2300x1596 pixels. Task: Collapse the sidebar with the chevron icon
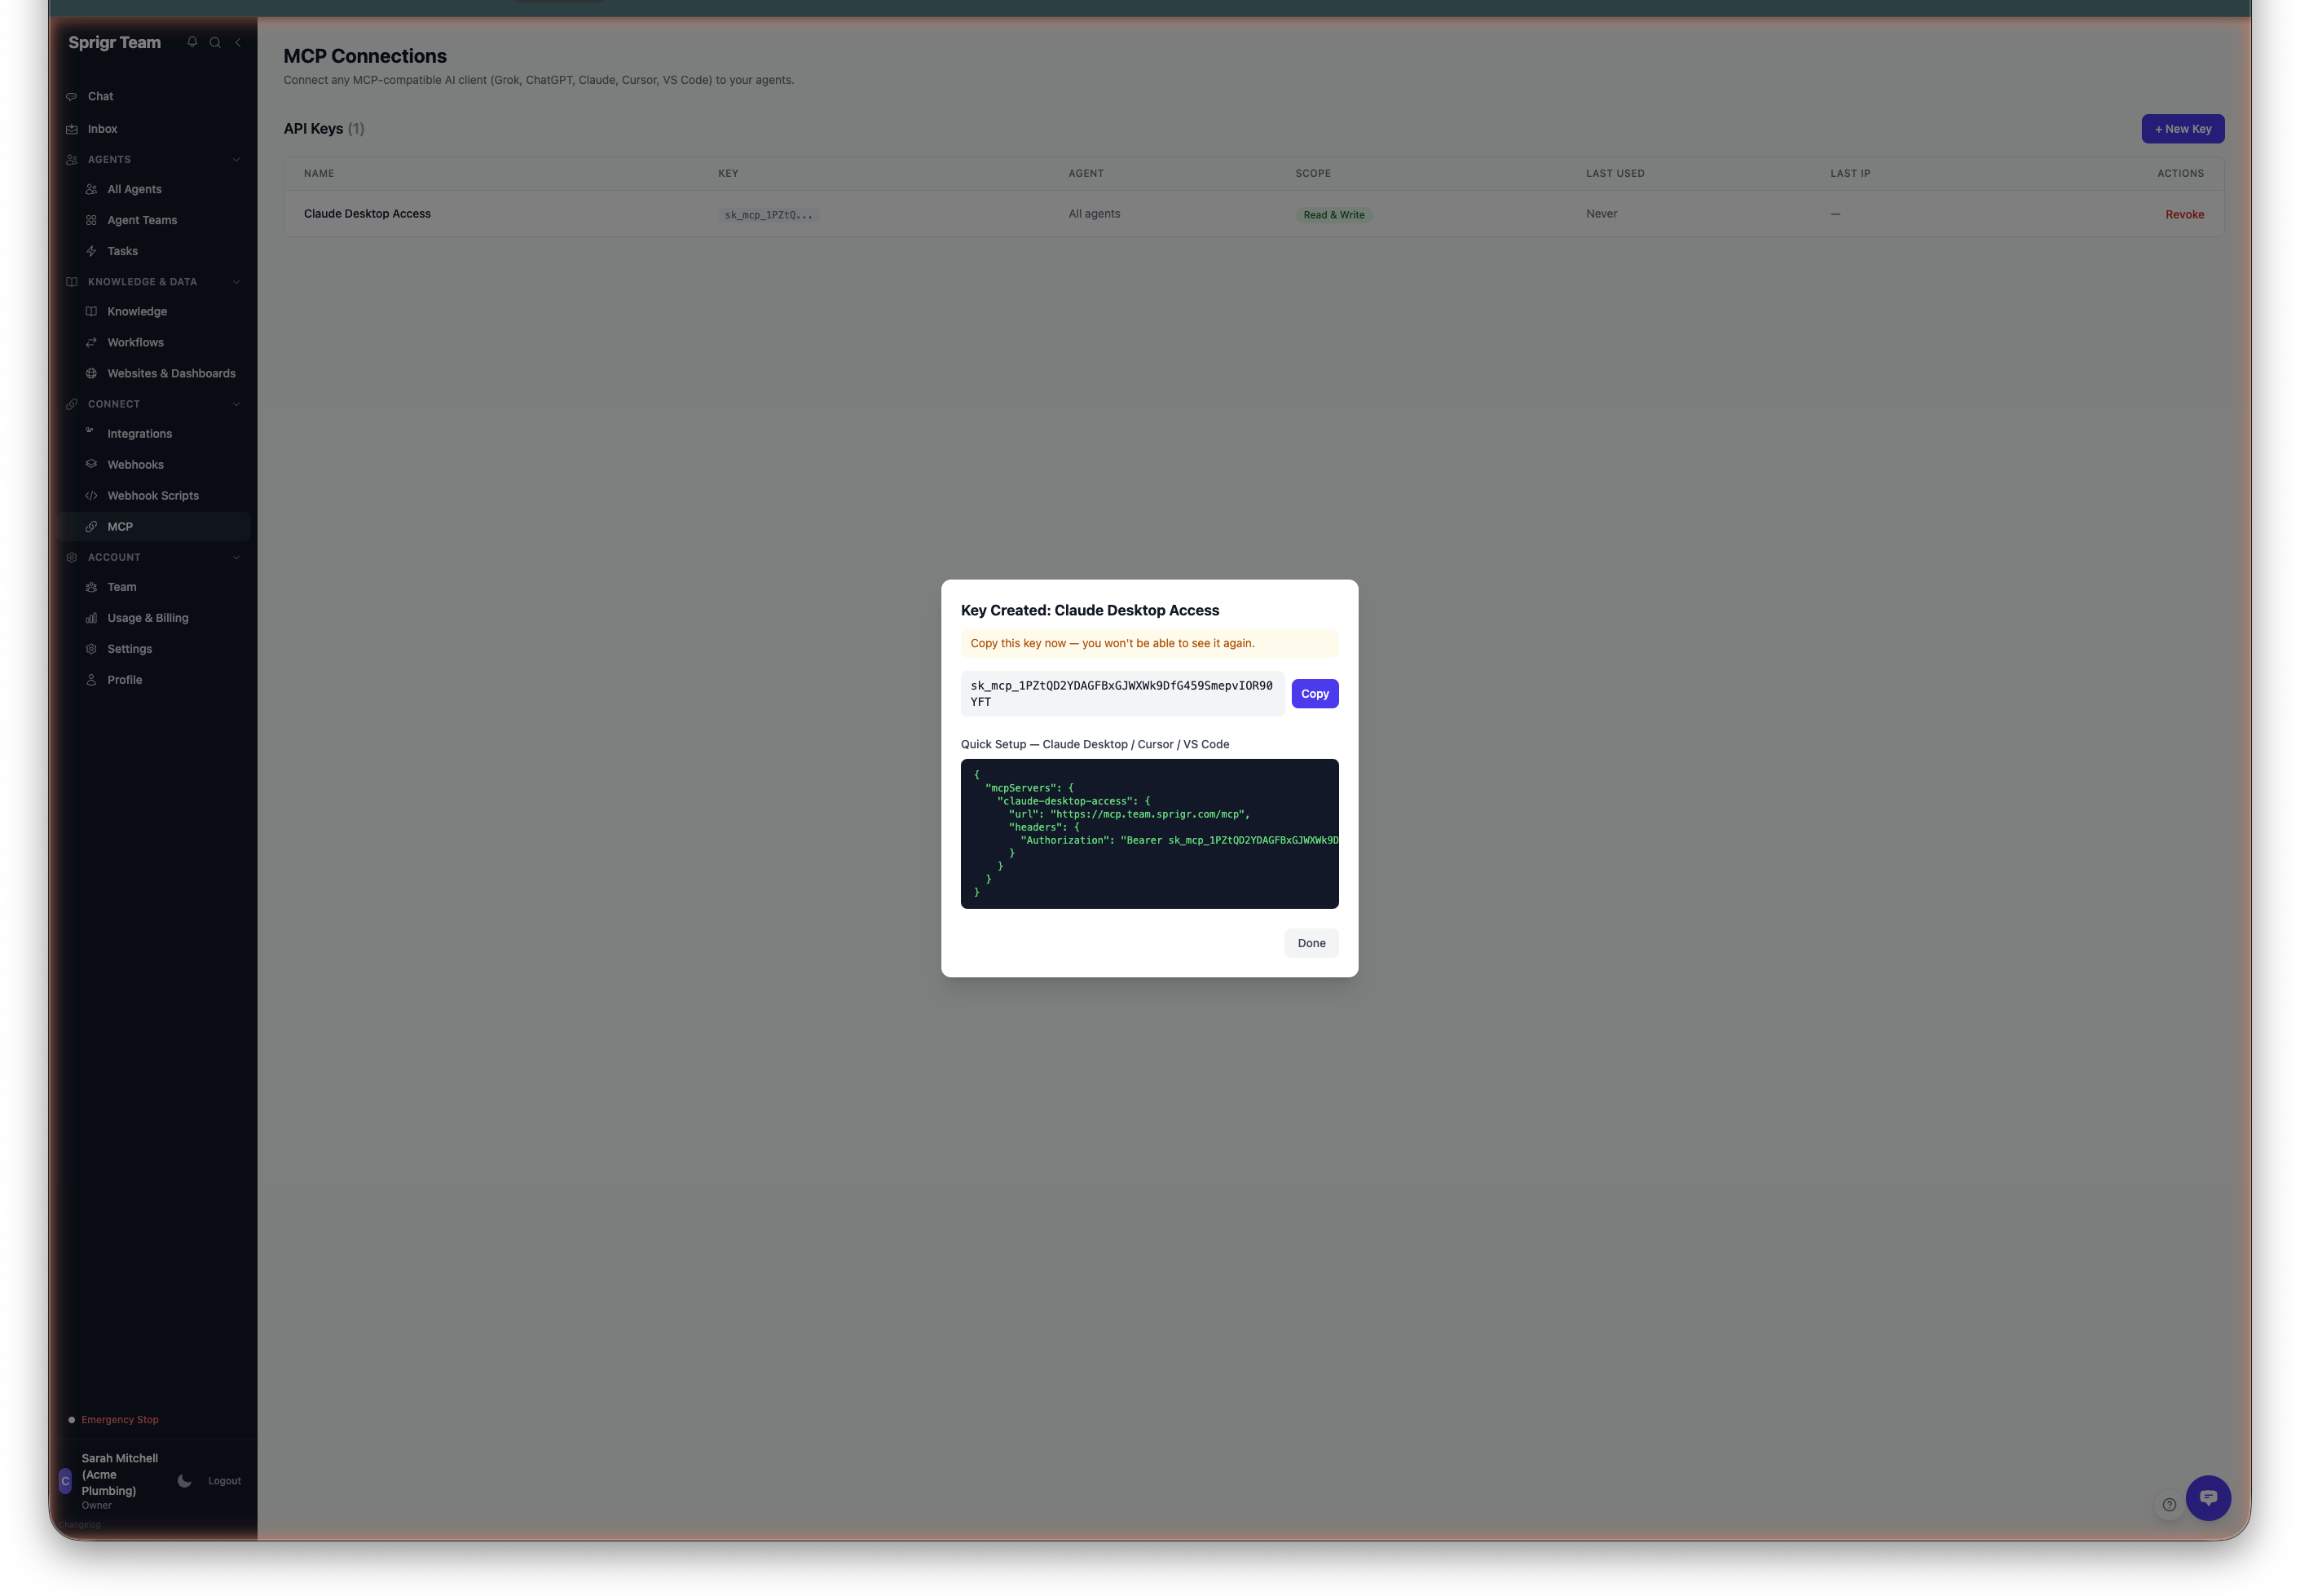[238, 42]
